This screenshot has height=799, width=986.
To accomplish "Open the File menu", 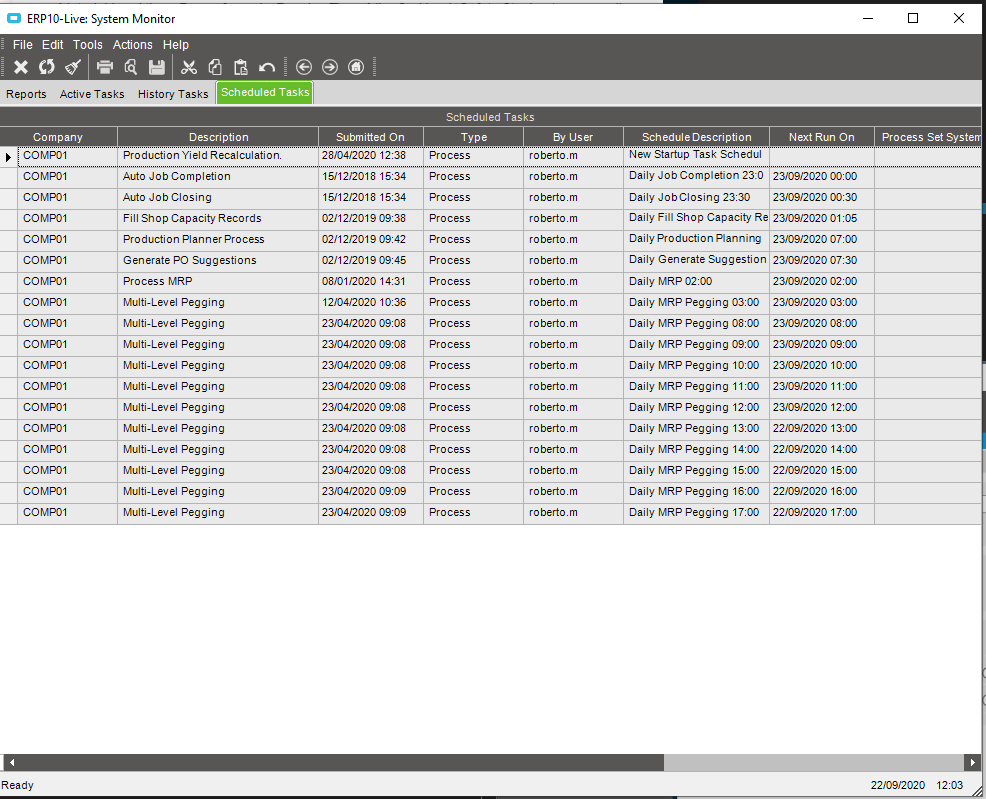I will [23, 45].
